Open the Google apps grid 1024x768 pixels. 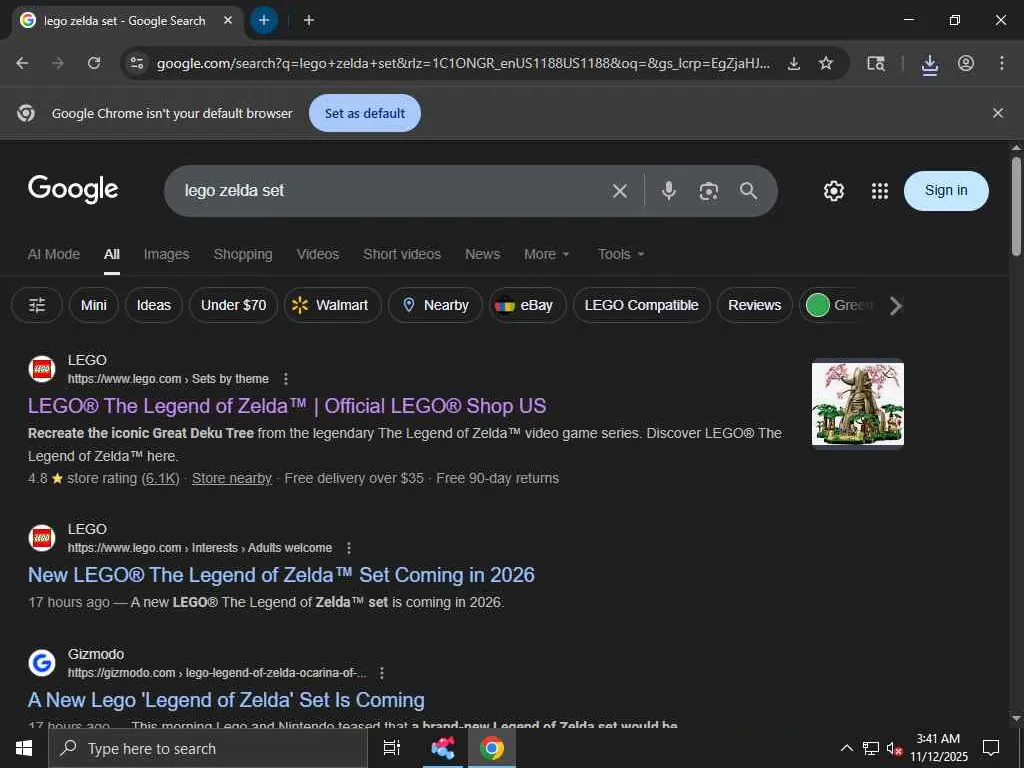(880, 191)
